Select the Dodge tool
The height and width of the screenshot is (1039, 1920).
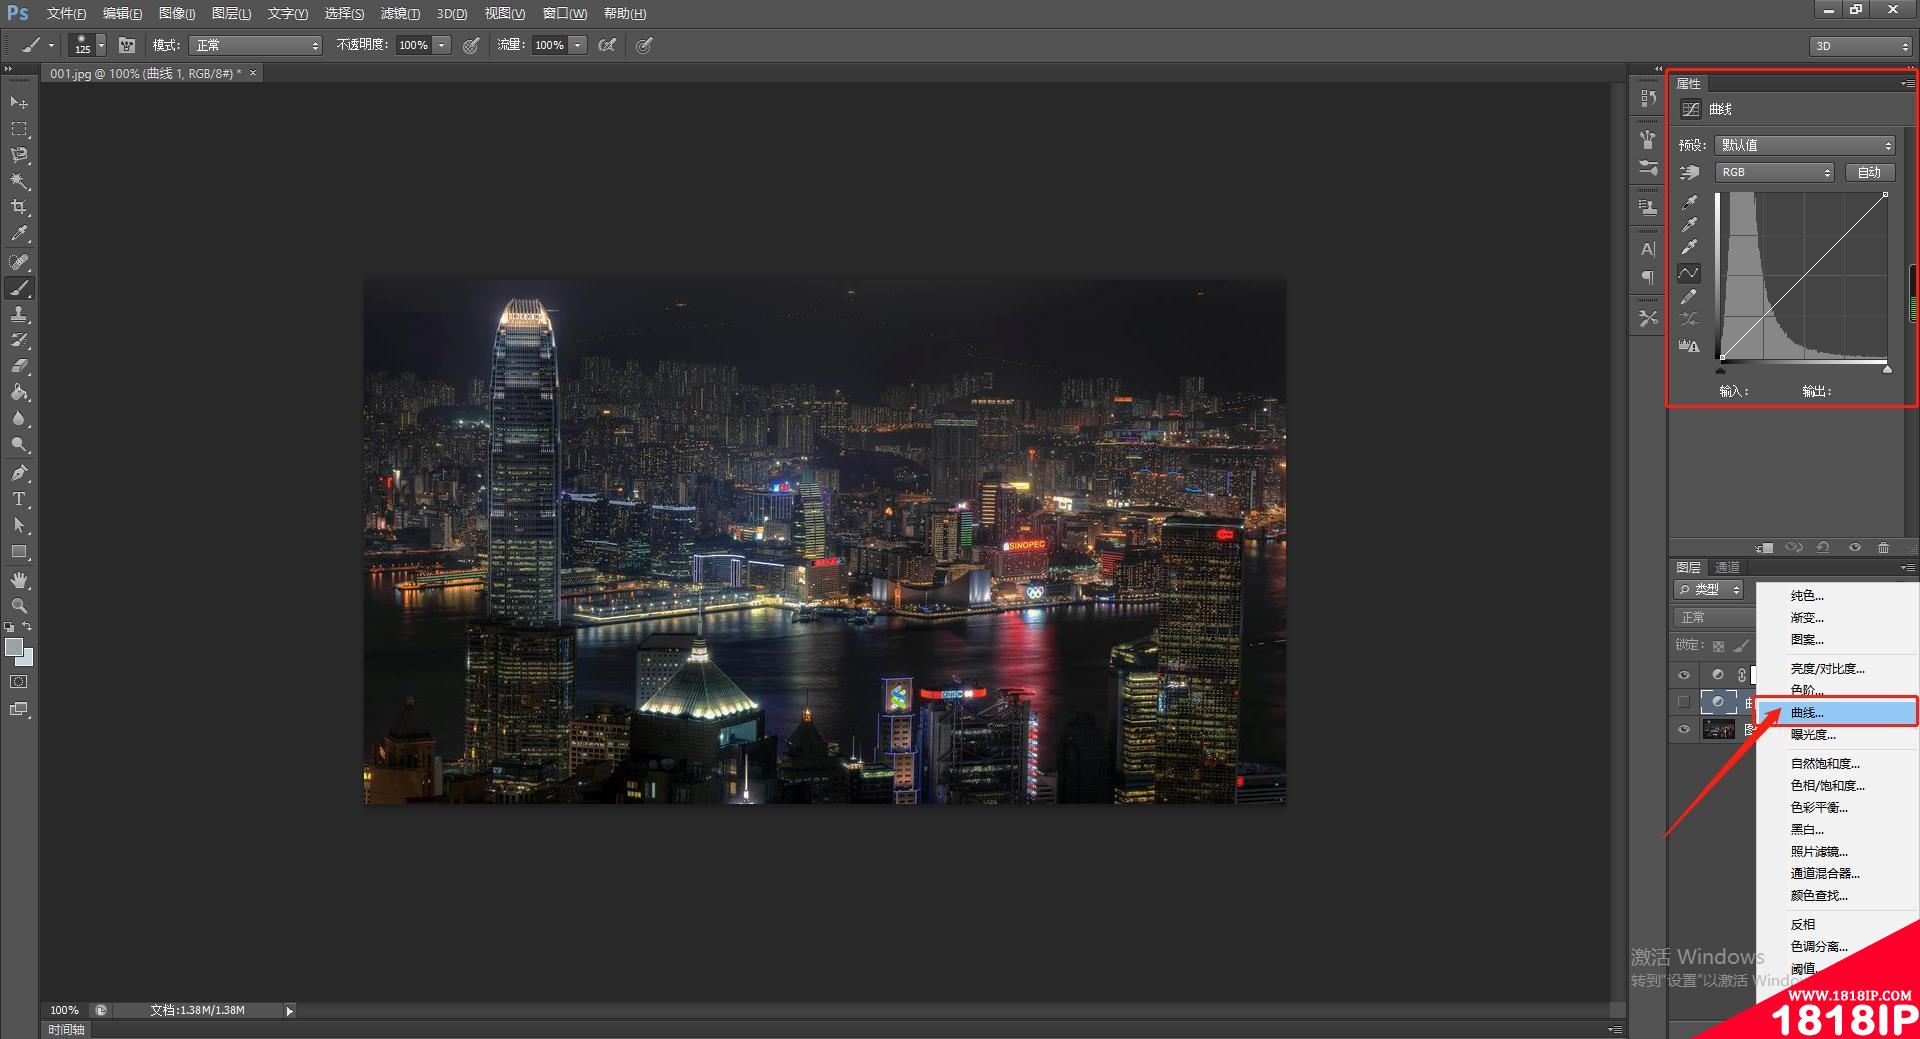pyautogui.click(x=19, y=445)
